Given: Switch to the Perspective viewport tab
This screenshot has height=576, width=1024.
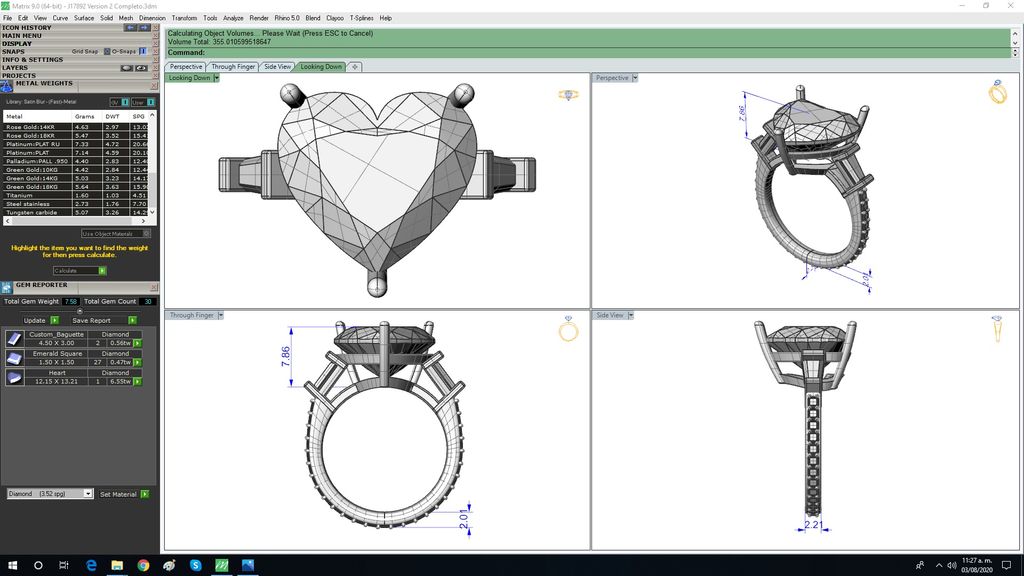Looking at the screenshot, I should coord(185,67).
